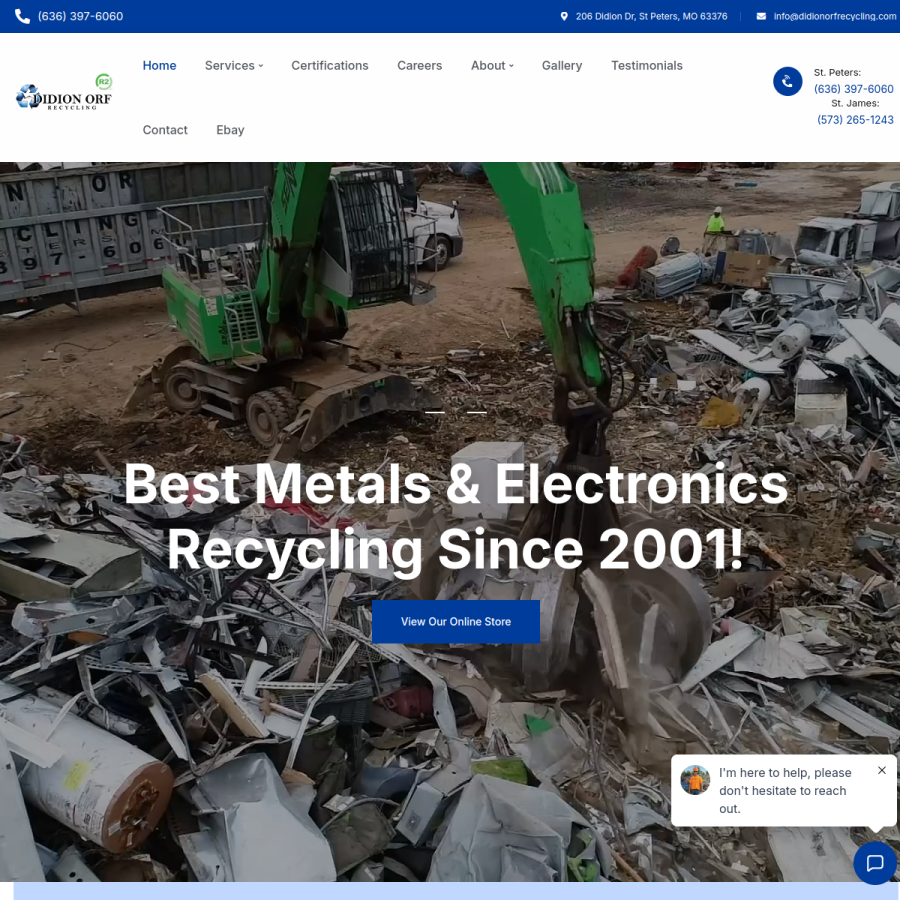Viewport: 900px width, 900px height.
Task: Open address 206 Didion Dr link
Action: [651, 16]
